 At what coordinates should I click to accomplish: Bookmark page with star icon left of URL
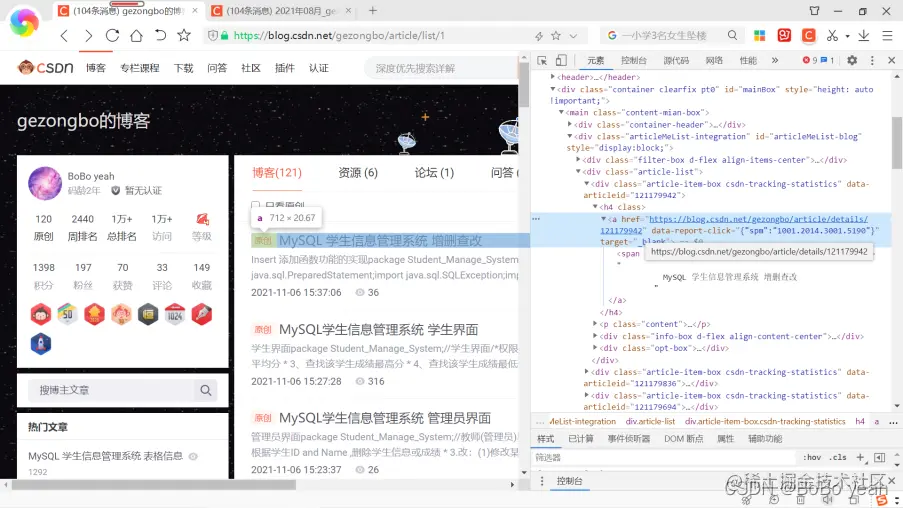[x=184, y=36]
